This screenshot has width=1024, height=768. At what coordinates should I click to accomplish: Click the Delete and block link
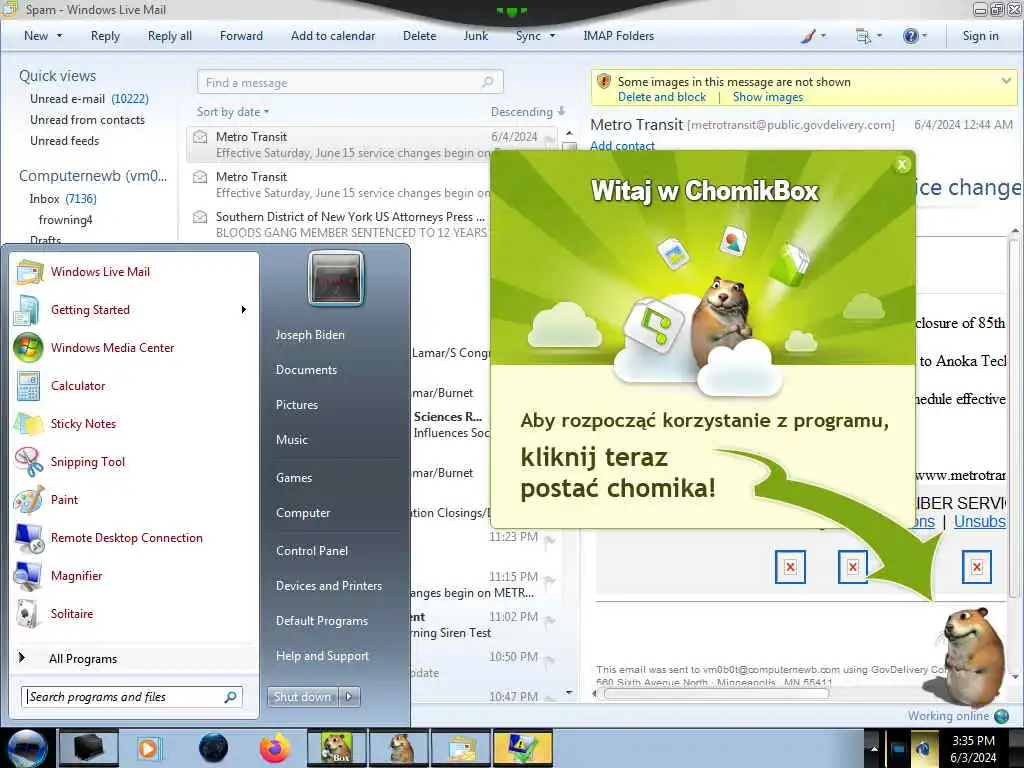[x=662, y=97]
